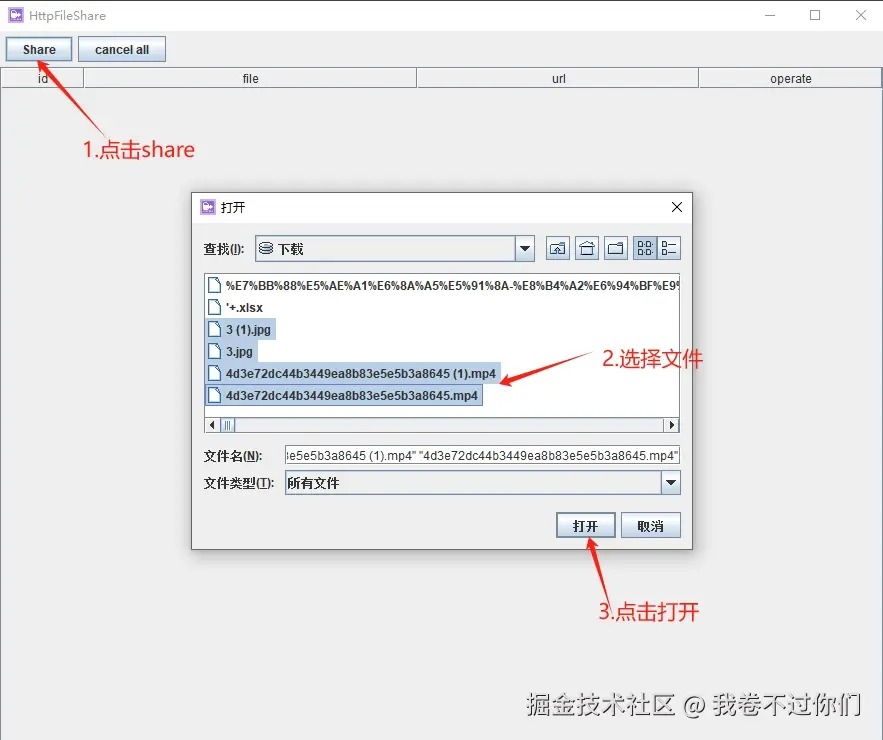Select the operate column header

coord(790,78)
